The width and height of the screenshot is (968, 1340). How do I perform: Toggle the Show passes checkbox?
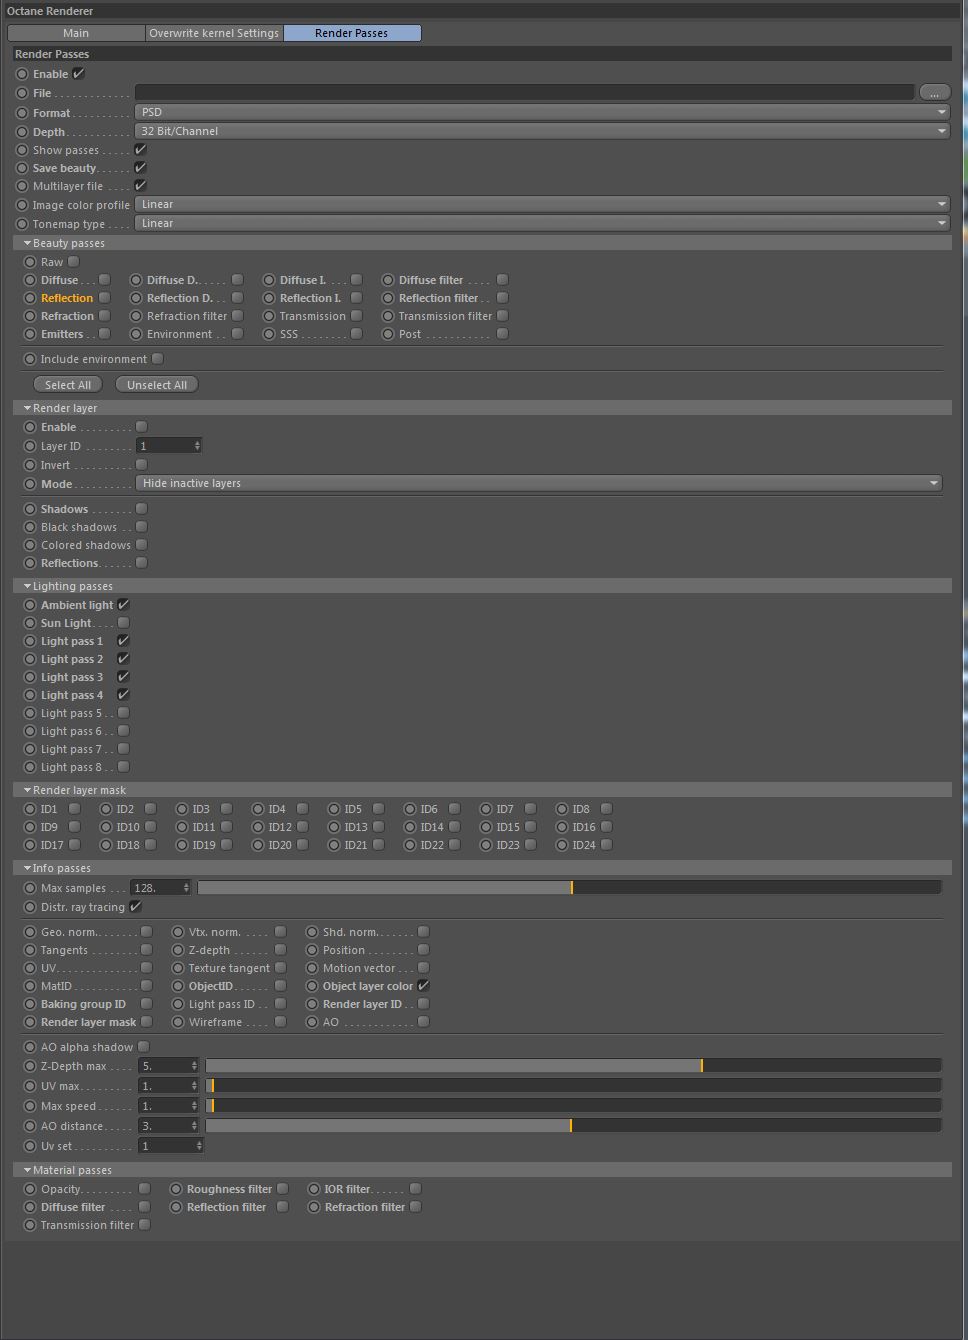pos(141,149)
